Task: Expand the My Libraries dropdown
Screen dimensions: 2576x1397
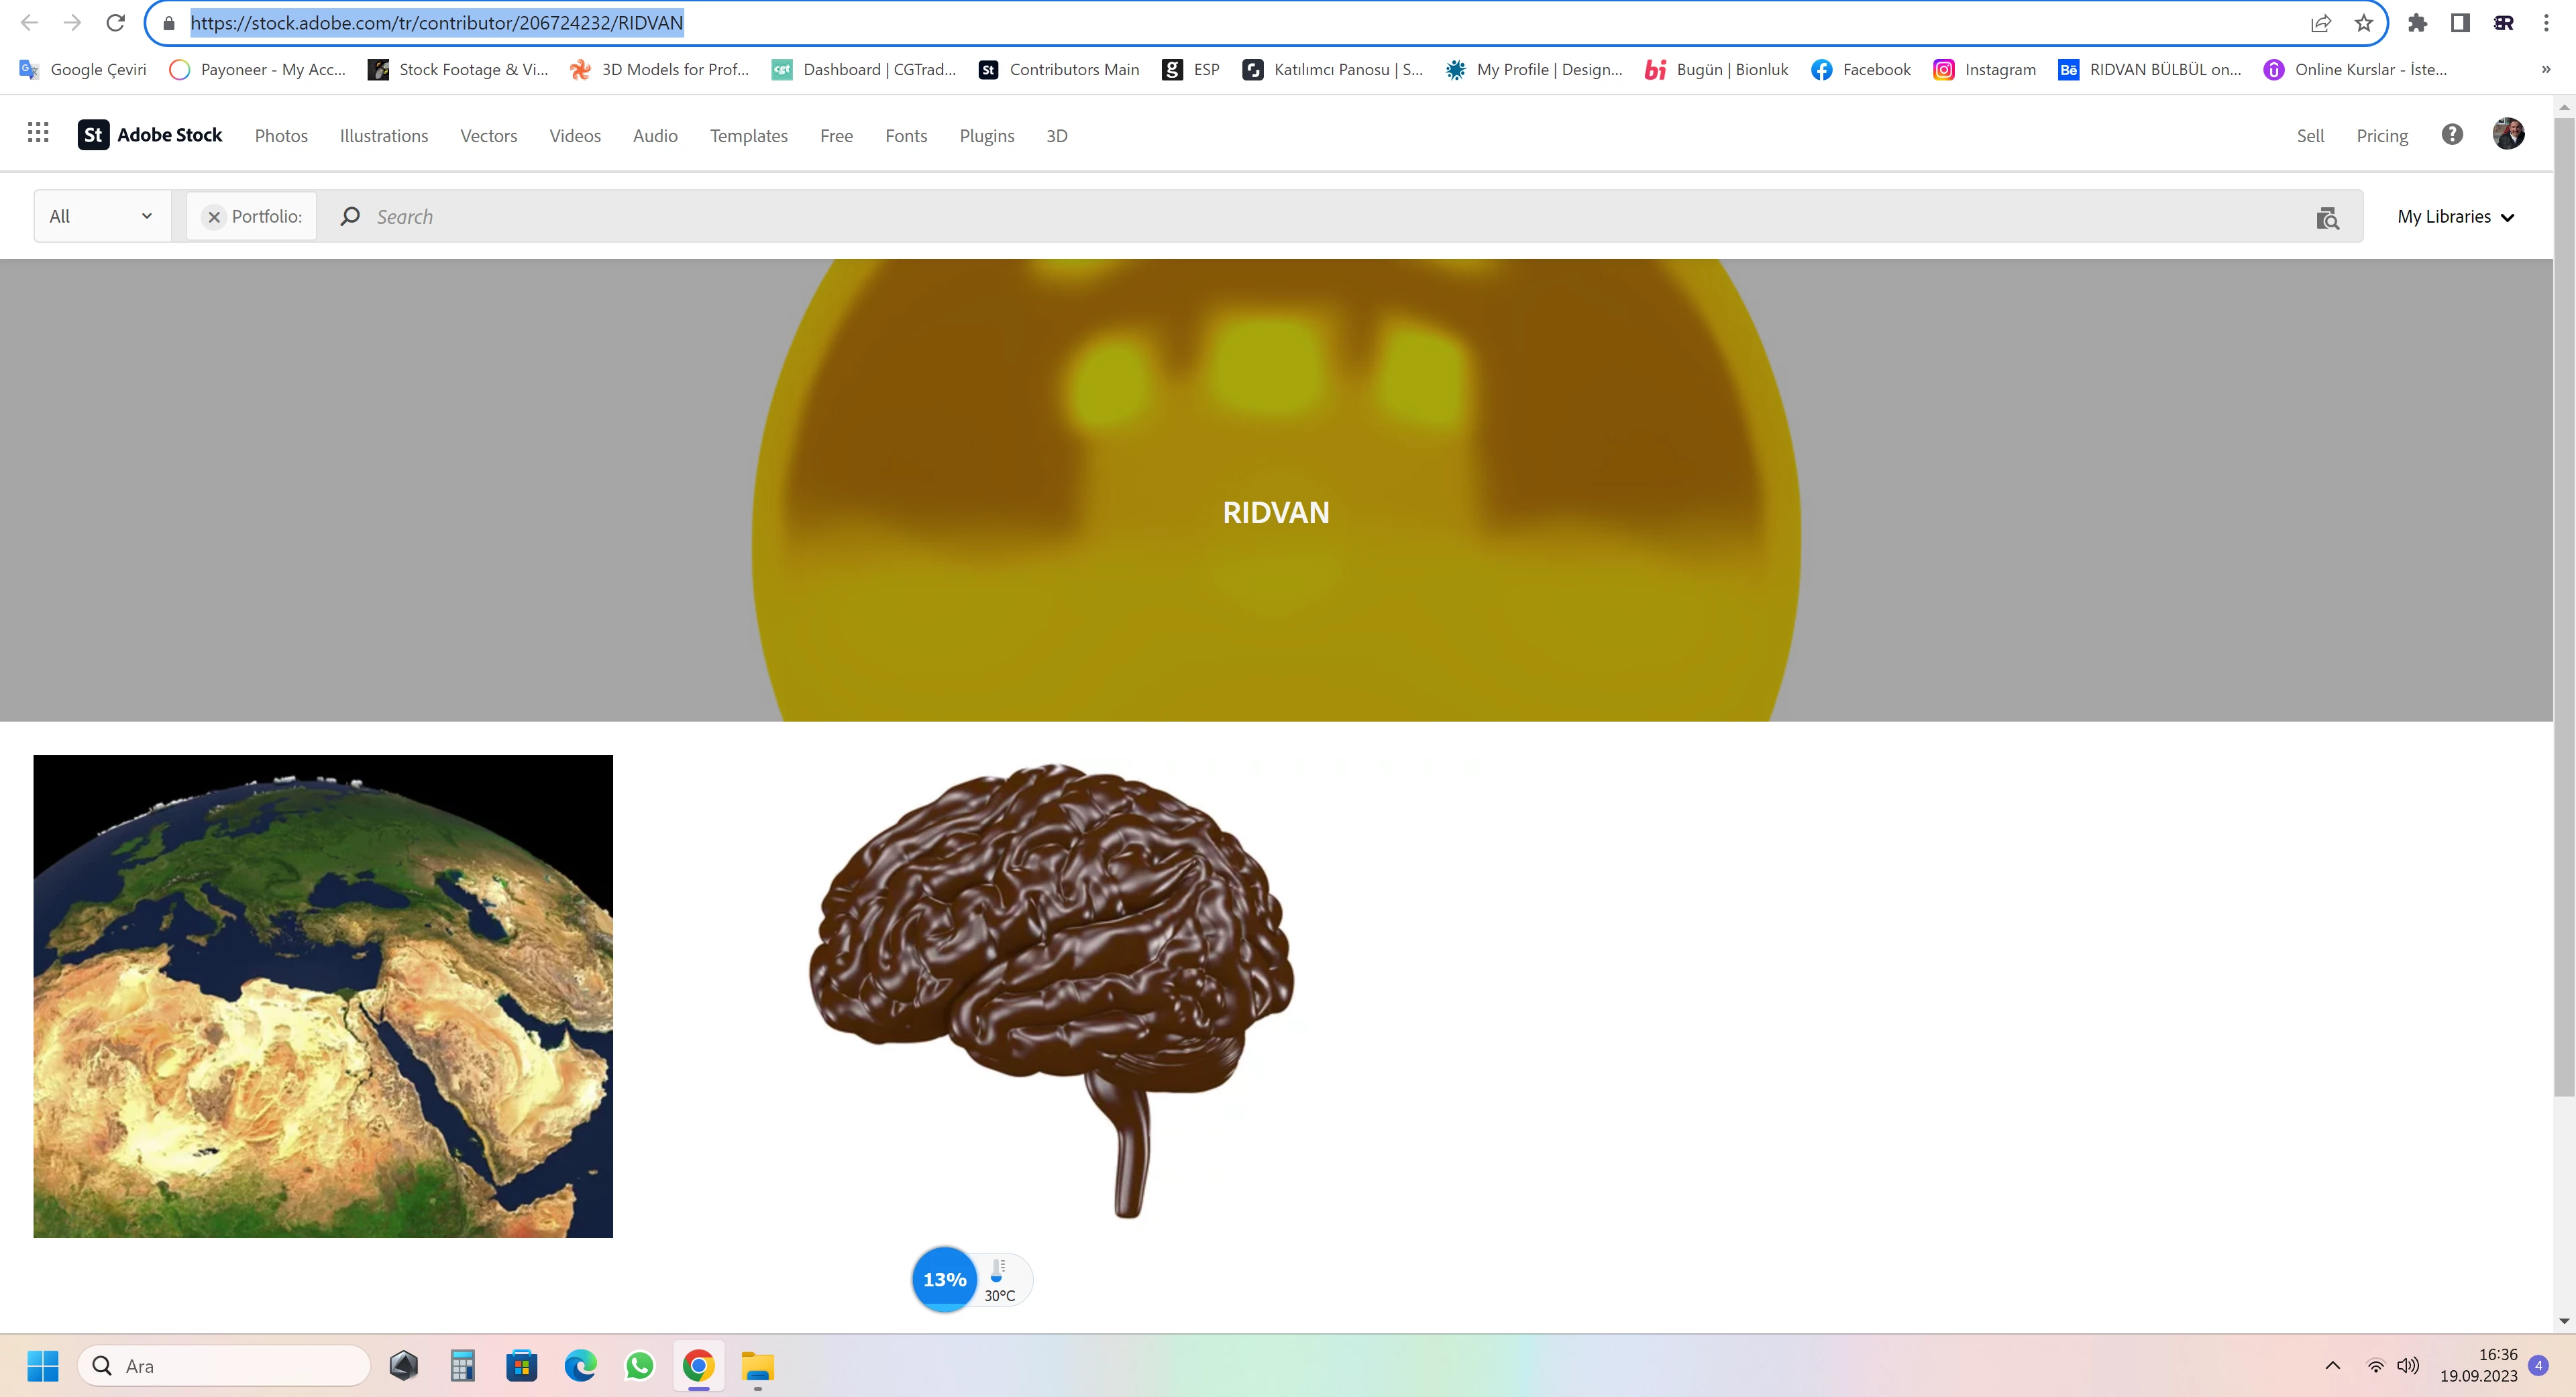Action: (x=2455, y=217)
